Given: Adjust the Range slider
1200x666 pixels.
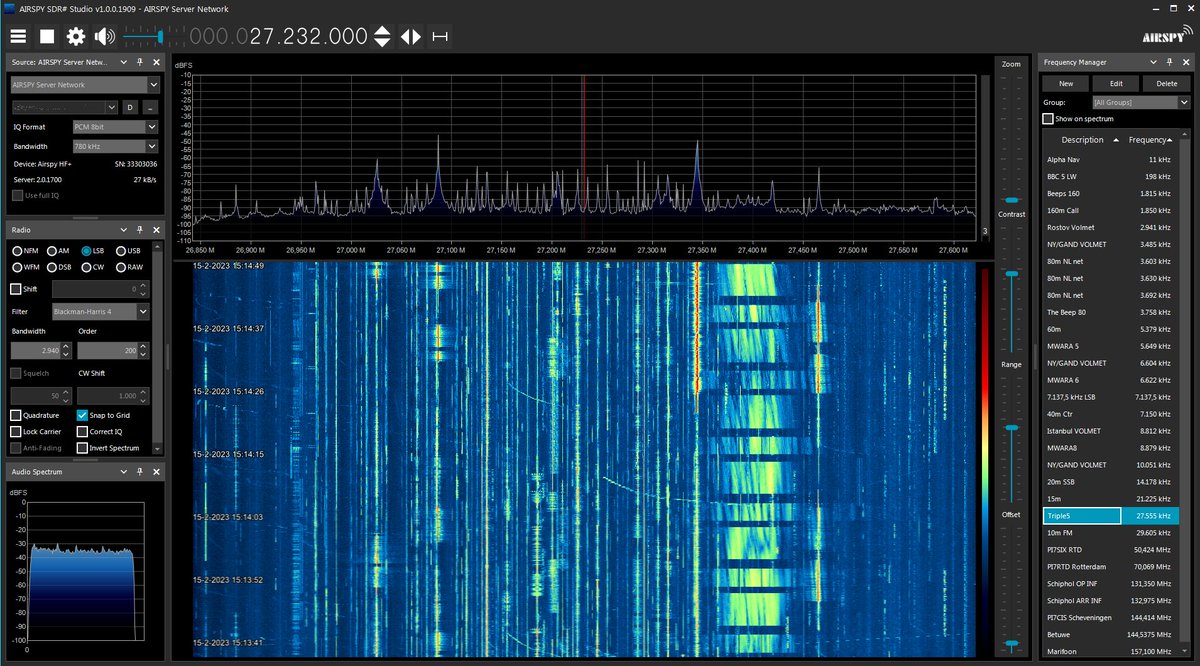Looking at the screenshot, I should coord(1011,427).
